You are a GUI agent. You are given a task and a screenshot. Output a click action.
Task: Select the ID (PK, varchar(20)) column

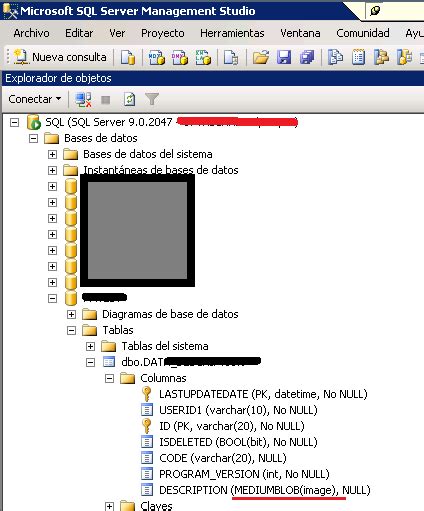(x=232, y=426)
